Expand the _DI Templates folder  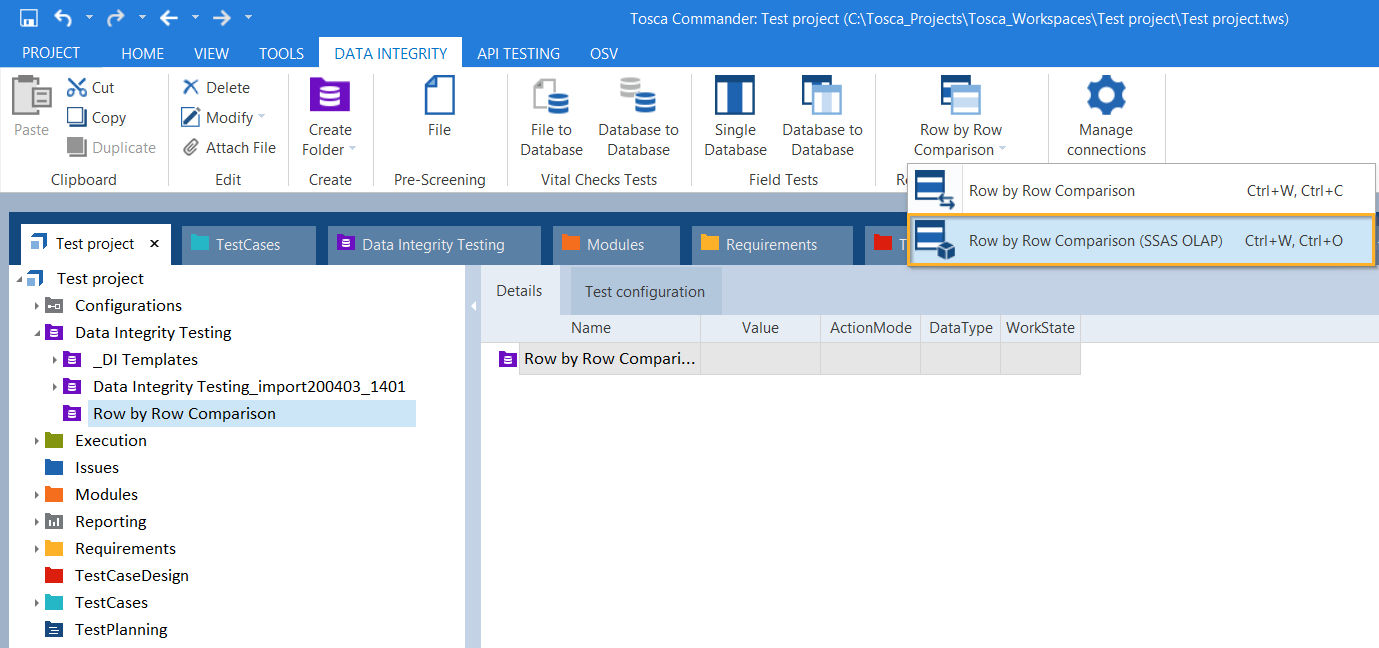click(55, 360)
